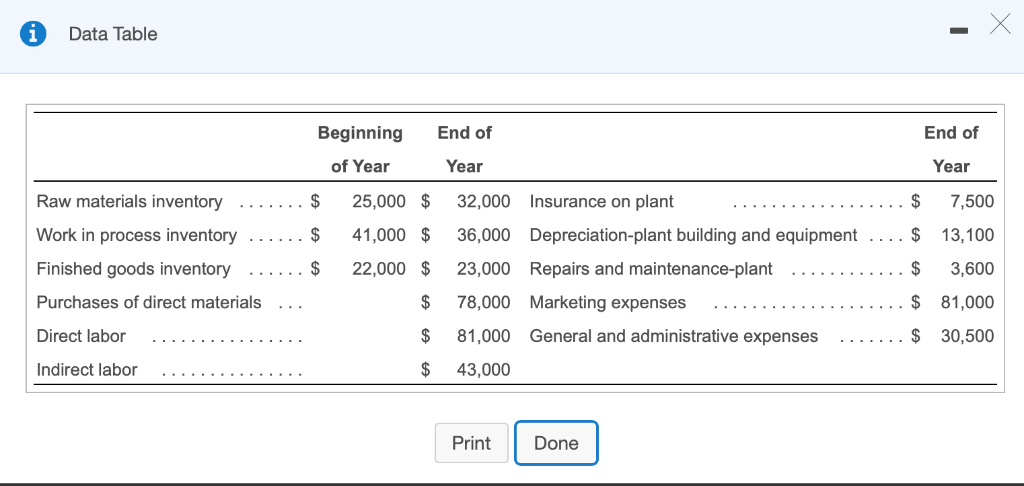The image size is (1024, 486).
Task: Click the Beginning of Year column header
Action: tap(360, 149)
